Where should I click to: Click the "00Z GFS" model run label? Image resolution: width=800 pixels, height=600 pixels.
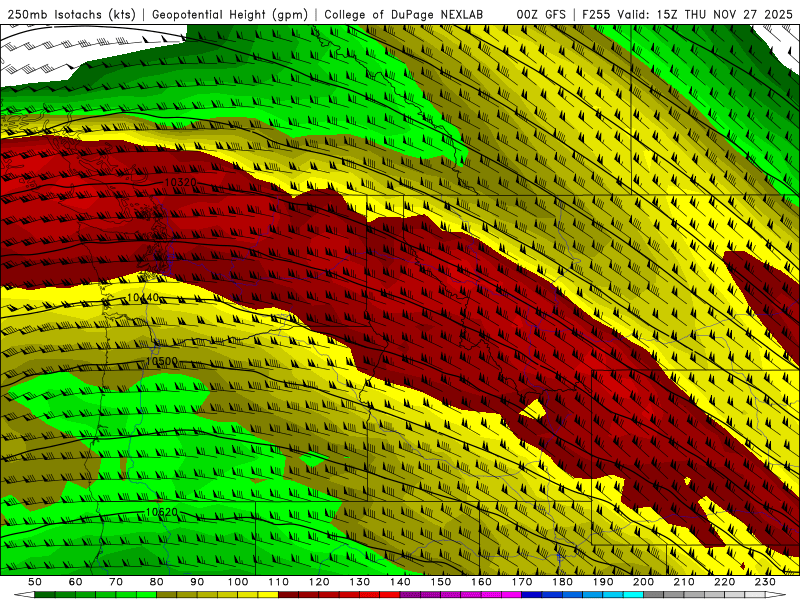541,14
